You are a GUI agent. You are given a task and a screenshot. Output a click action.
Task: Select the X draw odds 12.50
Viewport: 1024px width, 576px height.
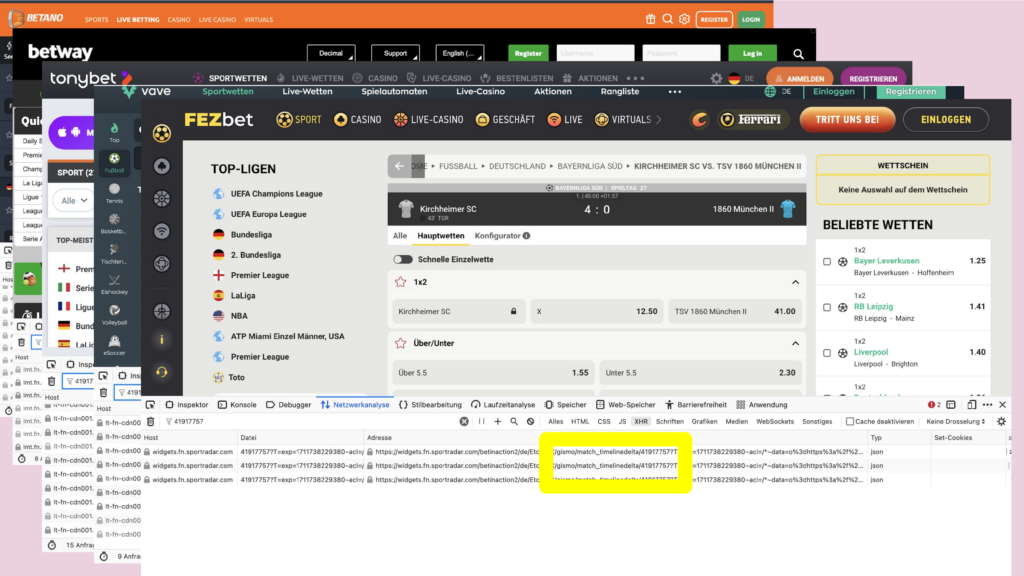[597, 312]
